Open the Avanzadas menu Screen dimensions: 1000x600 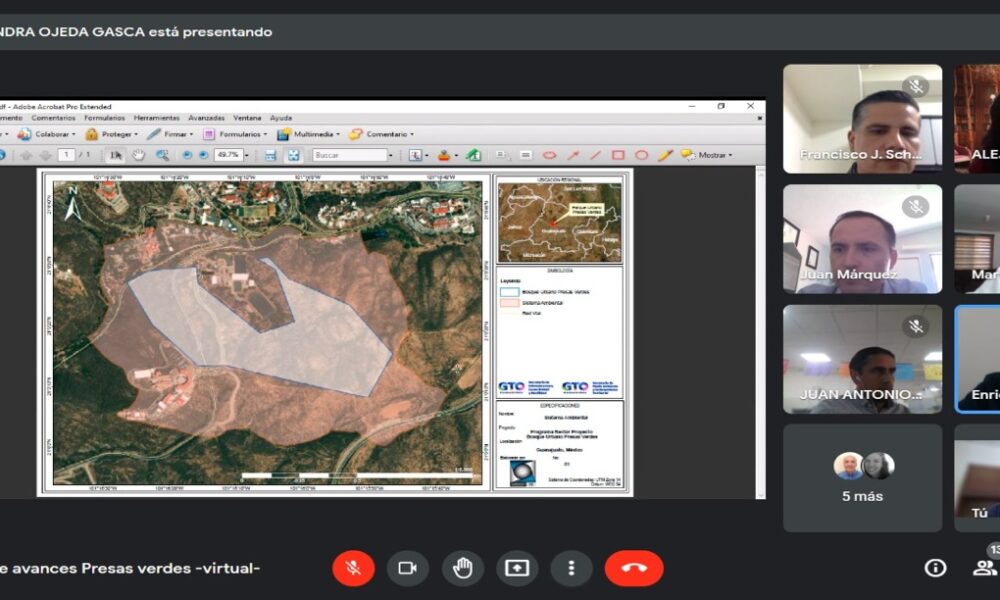click(206, 118)
